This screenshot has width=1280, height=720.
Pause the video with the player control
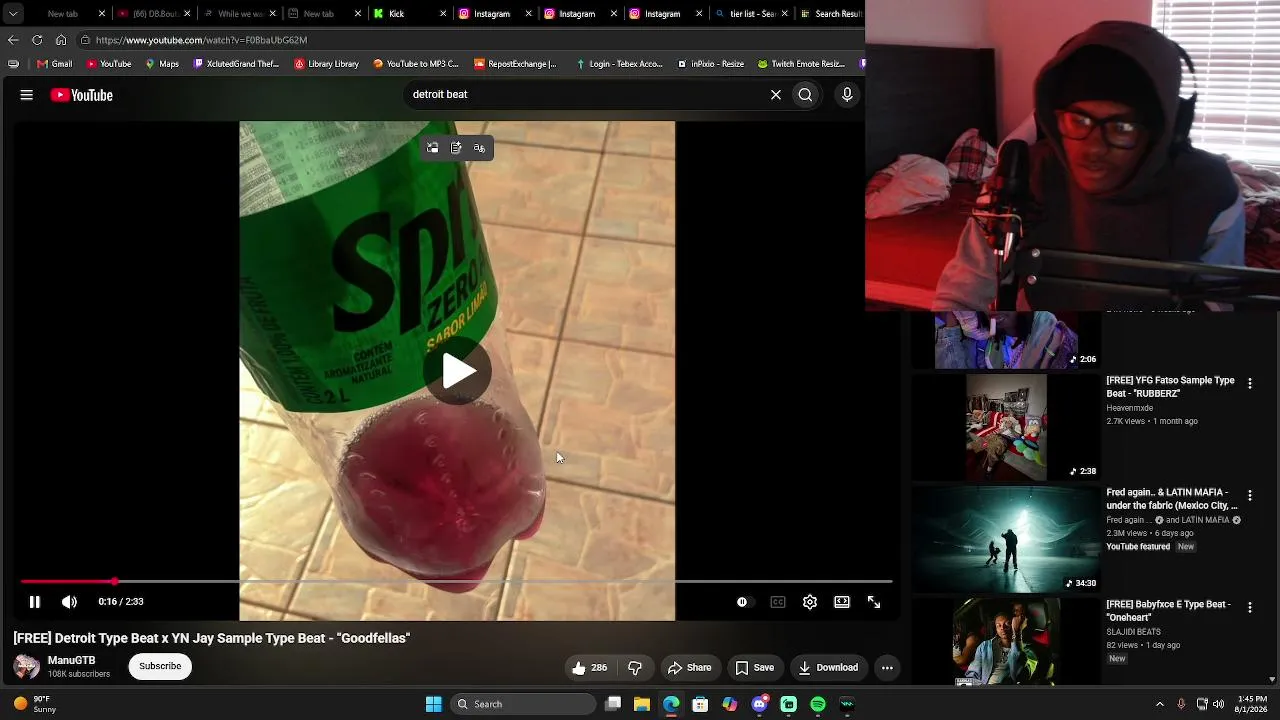point(34,602)
